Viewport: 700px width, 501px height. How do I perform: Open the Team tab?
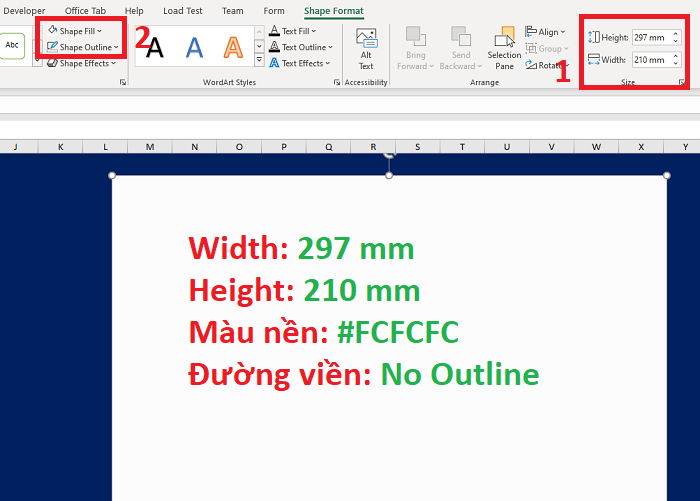(233, 11)
